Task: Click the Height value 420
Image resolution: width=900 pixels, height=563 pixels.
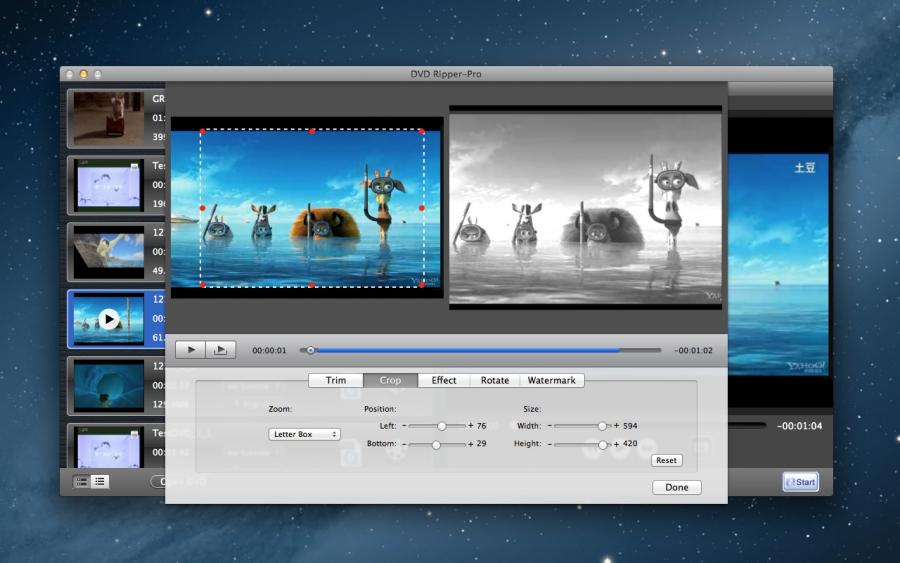Action: tap(630, 444)
